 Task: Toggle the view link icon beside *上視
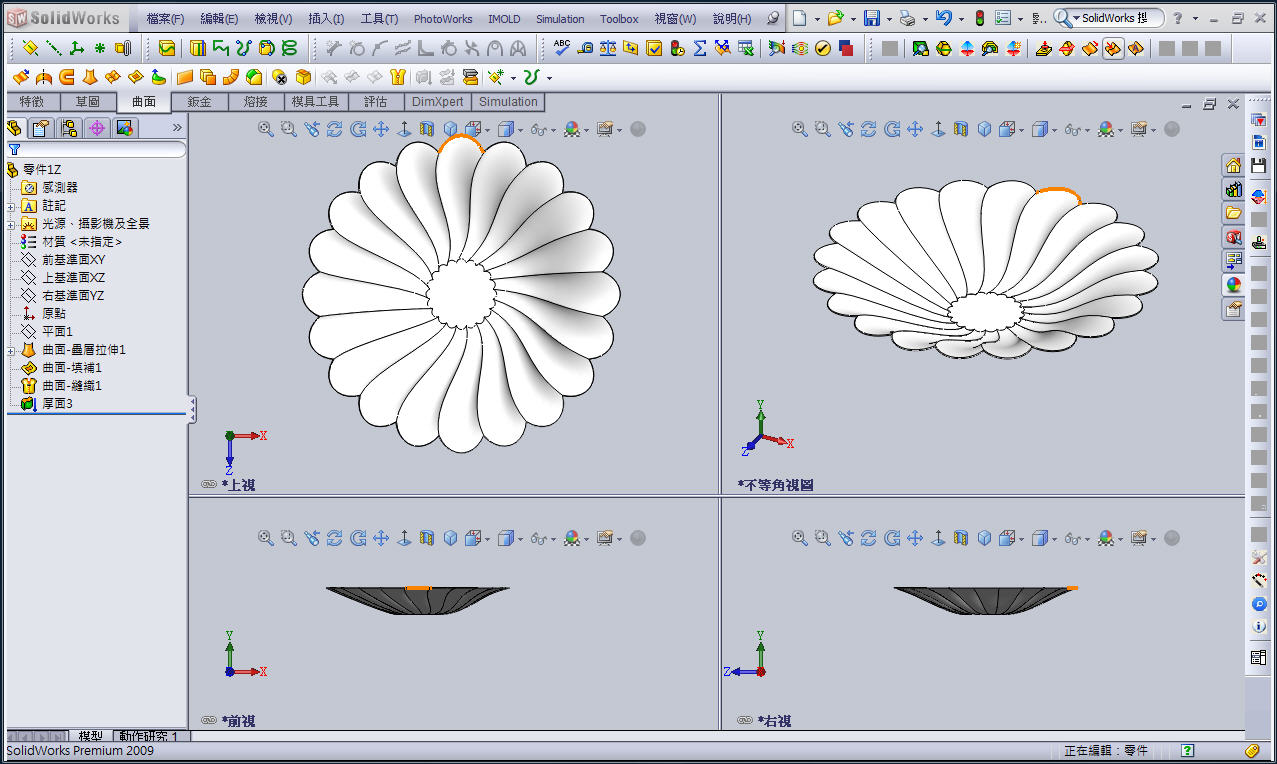[209, 484]
